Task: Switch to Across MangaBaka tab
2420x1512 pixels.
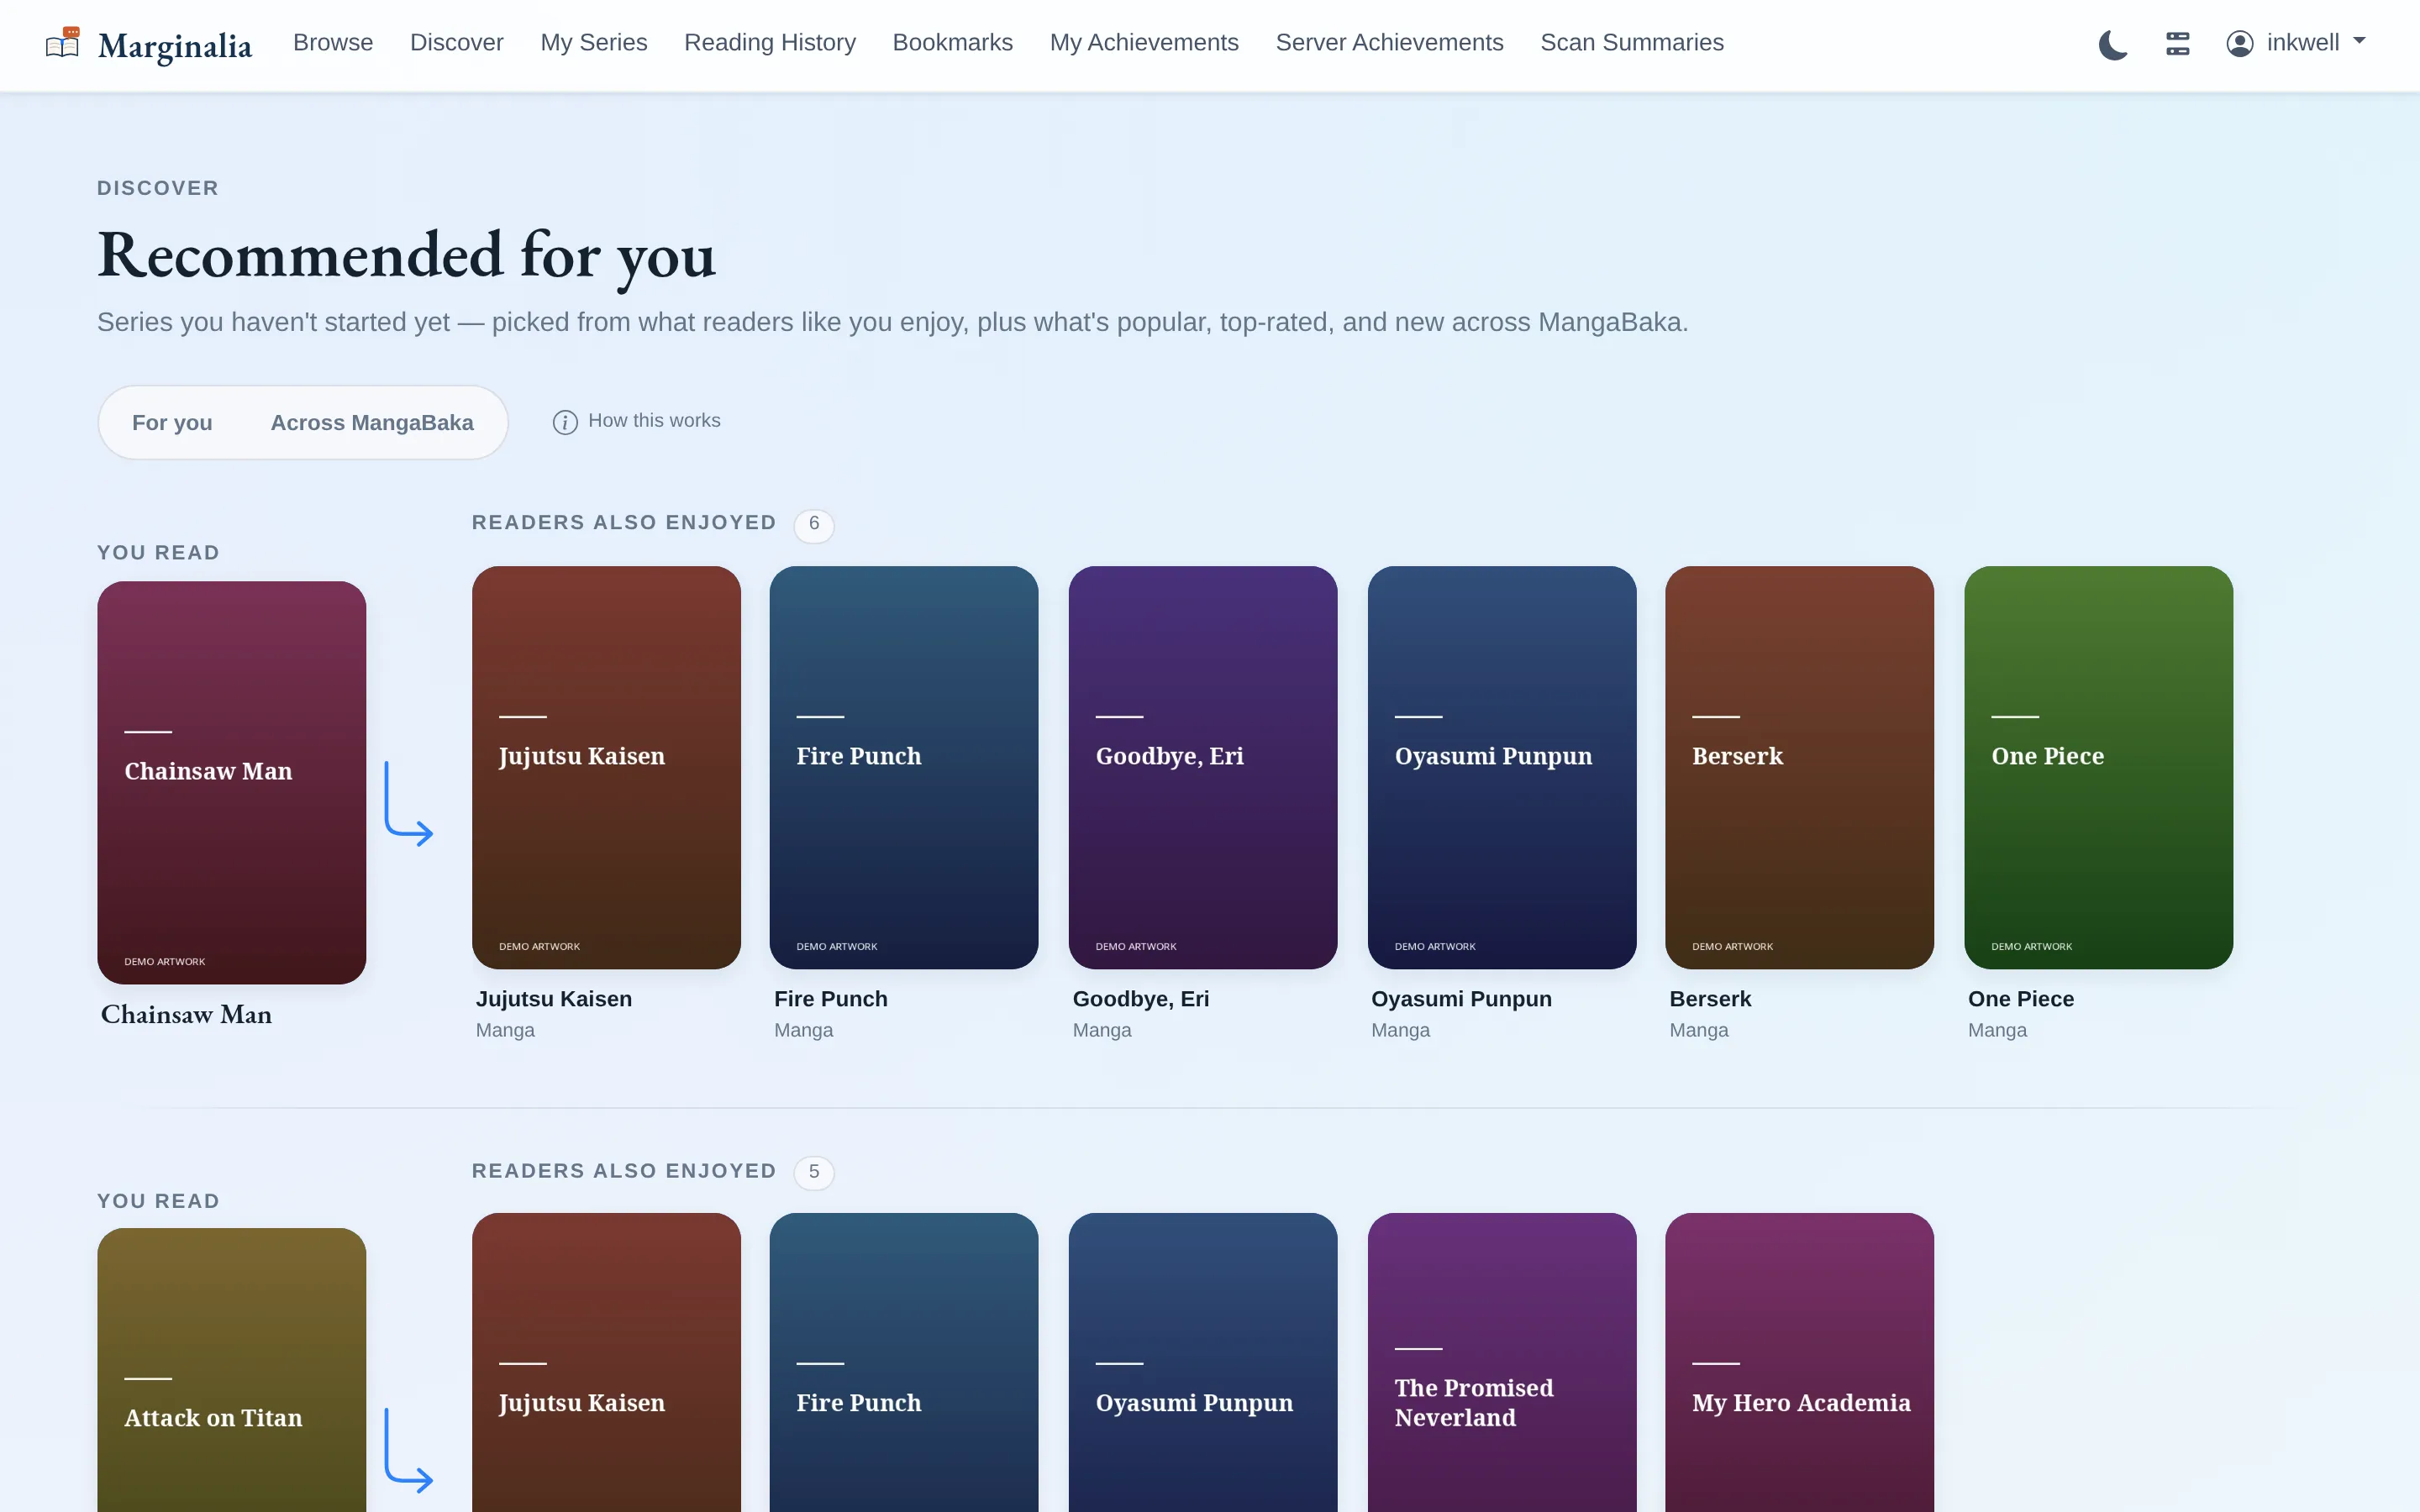Action: point(372,422)
